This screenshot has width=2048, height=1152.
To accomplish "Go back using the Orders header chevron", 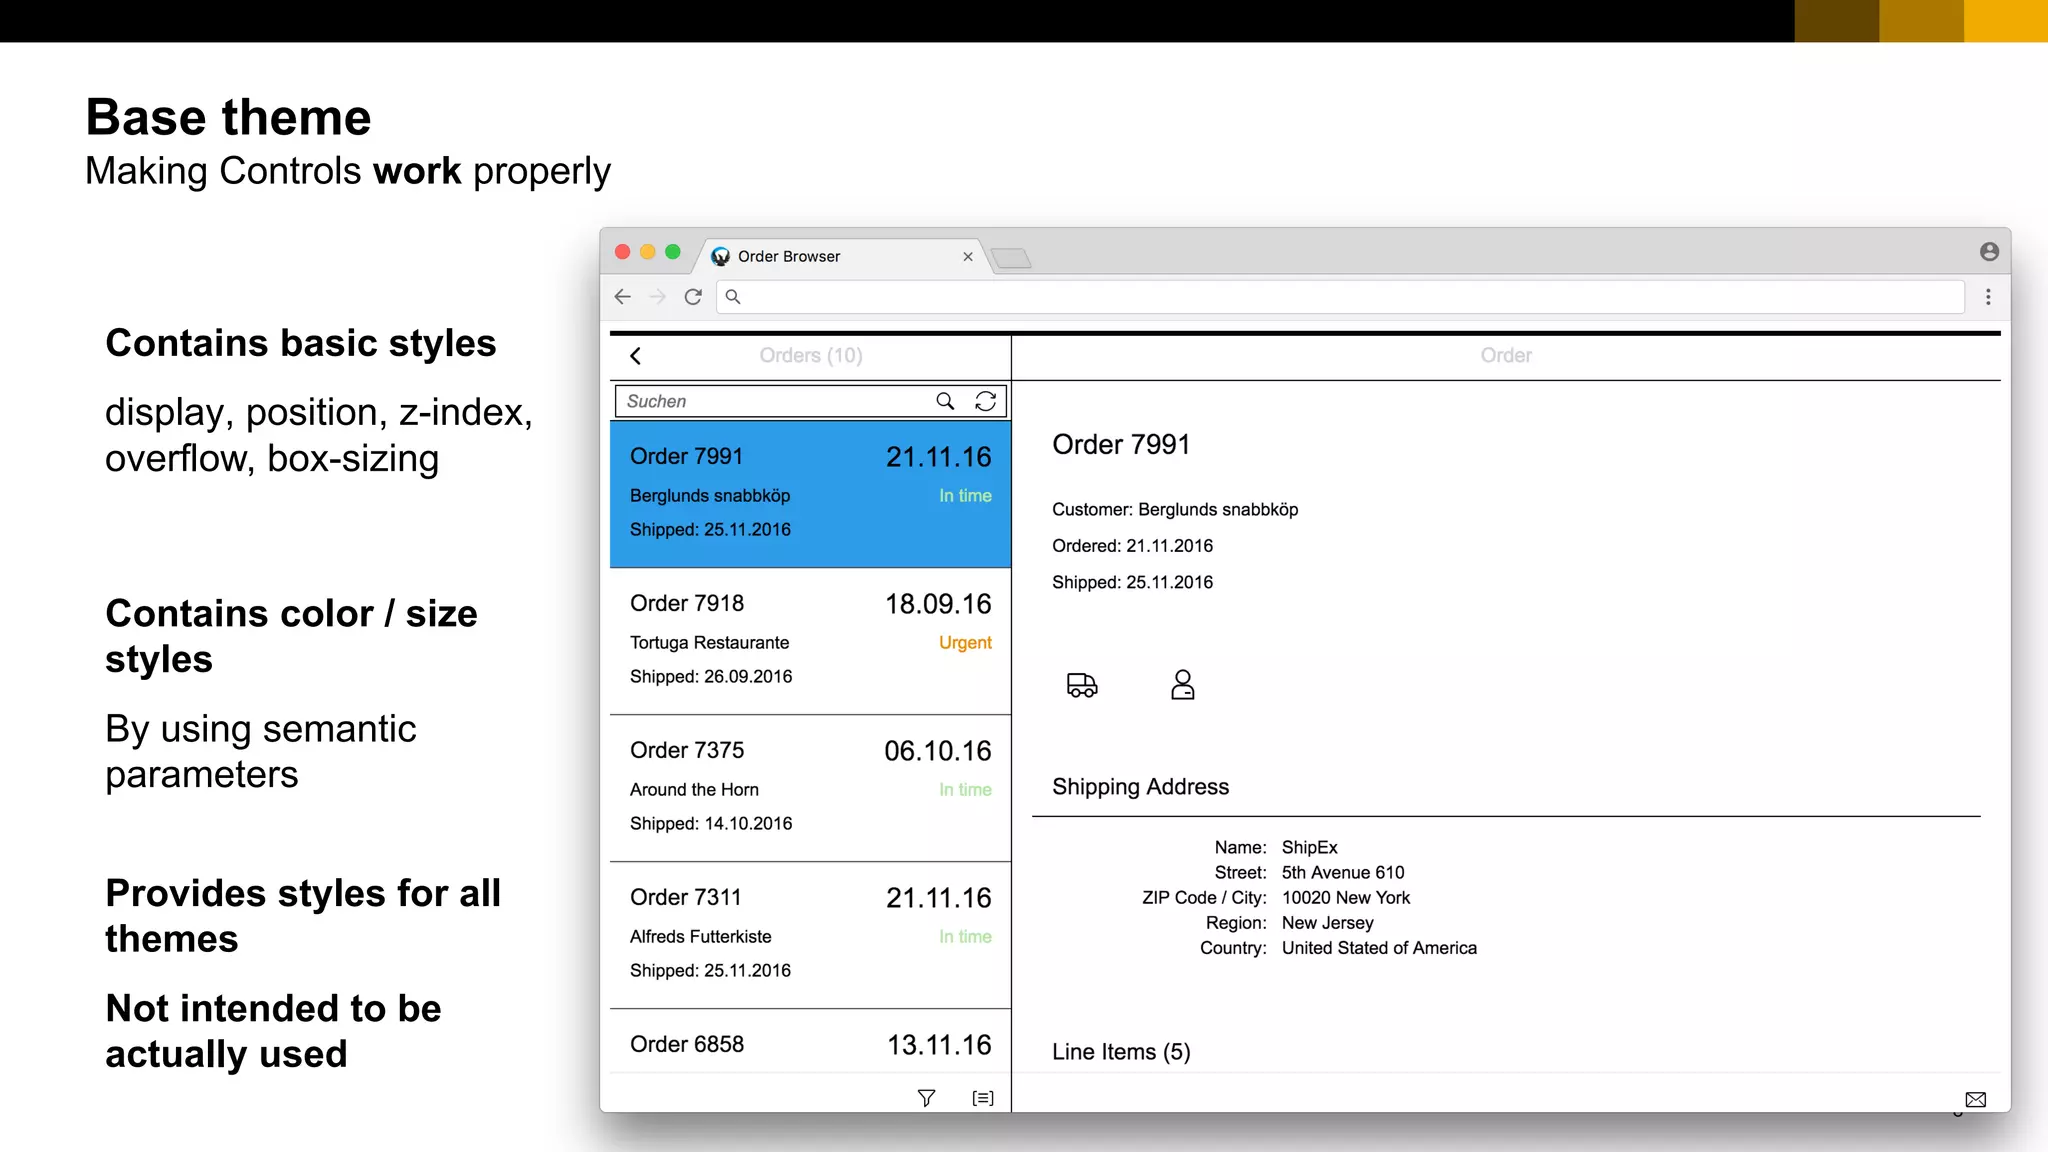I will coord(635,356).
